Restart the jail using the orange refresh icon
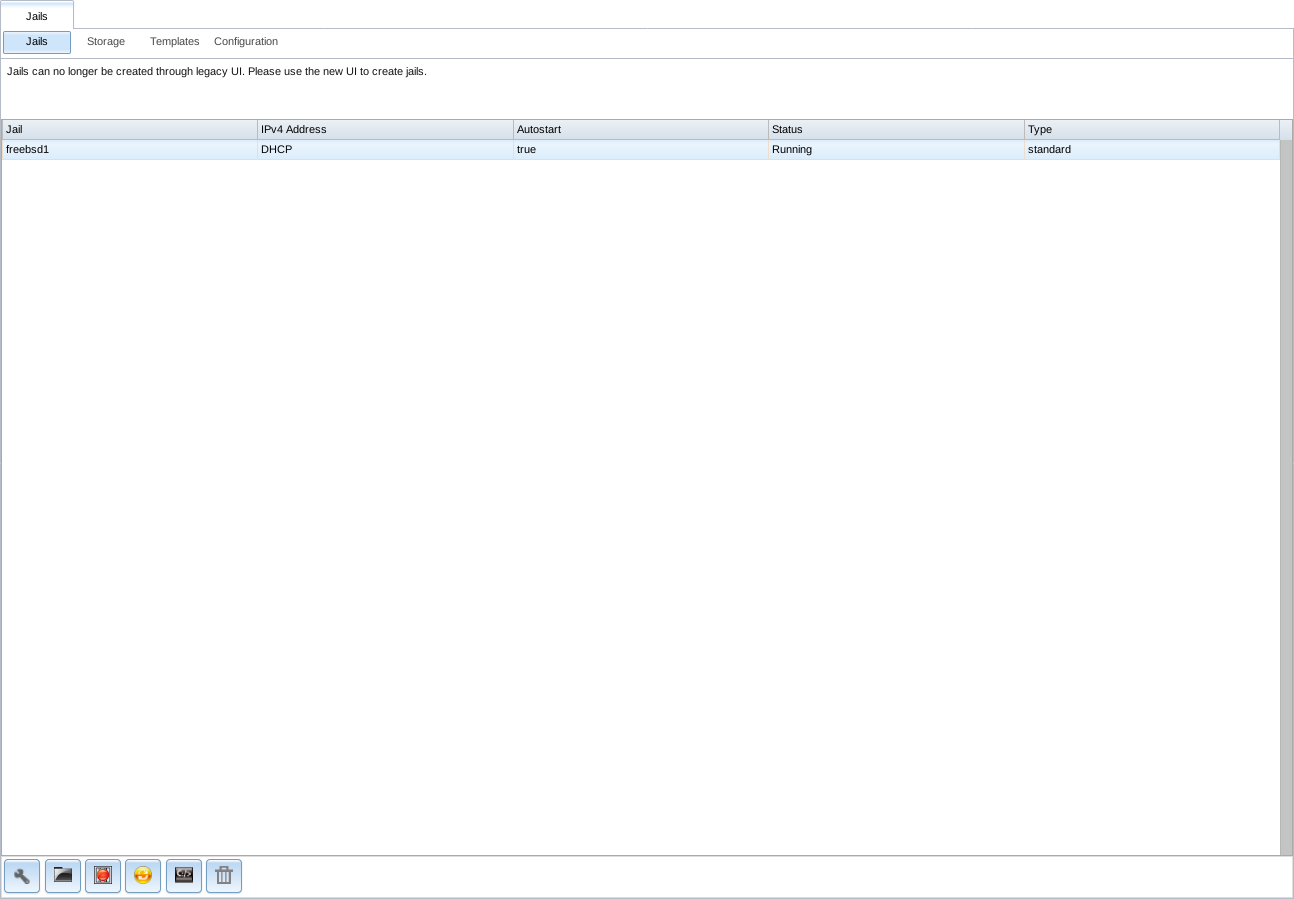The width and height of the screenshot is (1294, 899). tap(143, 876)
